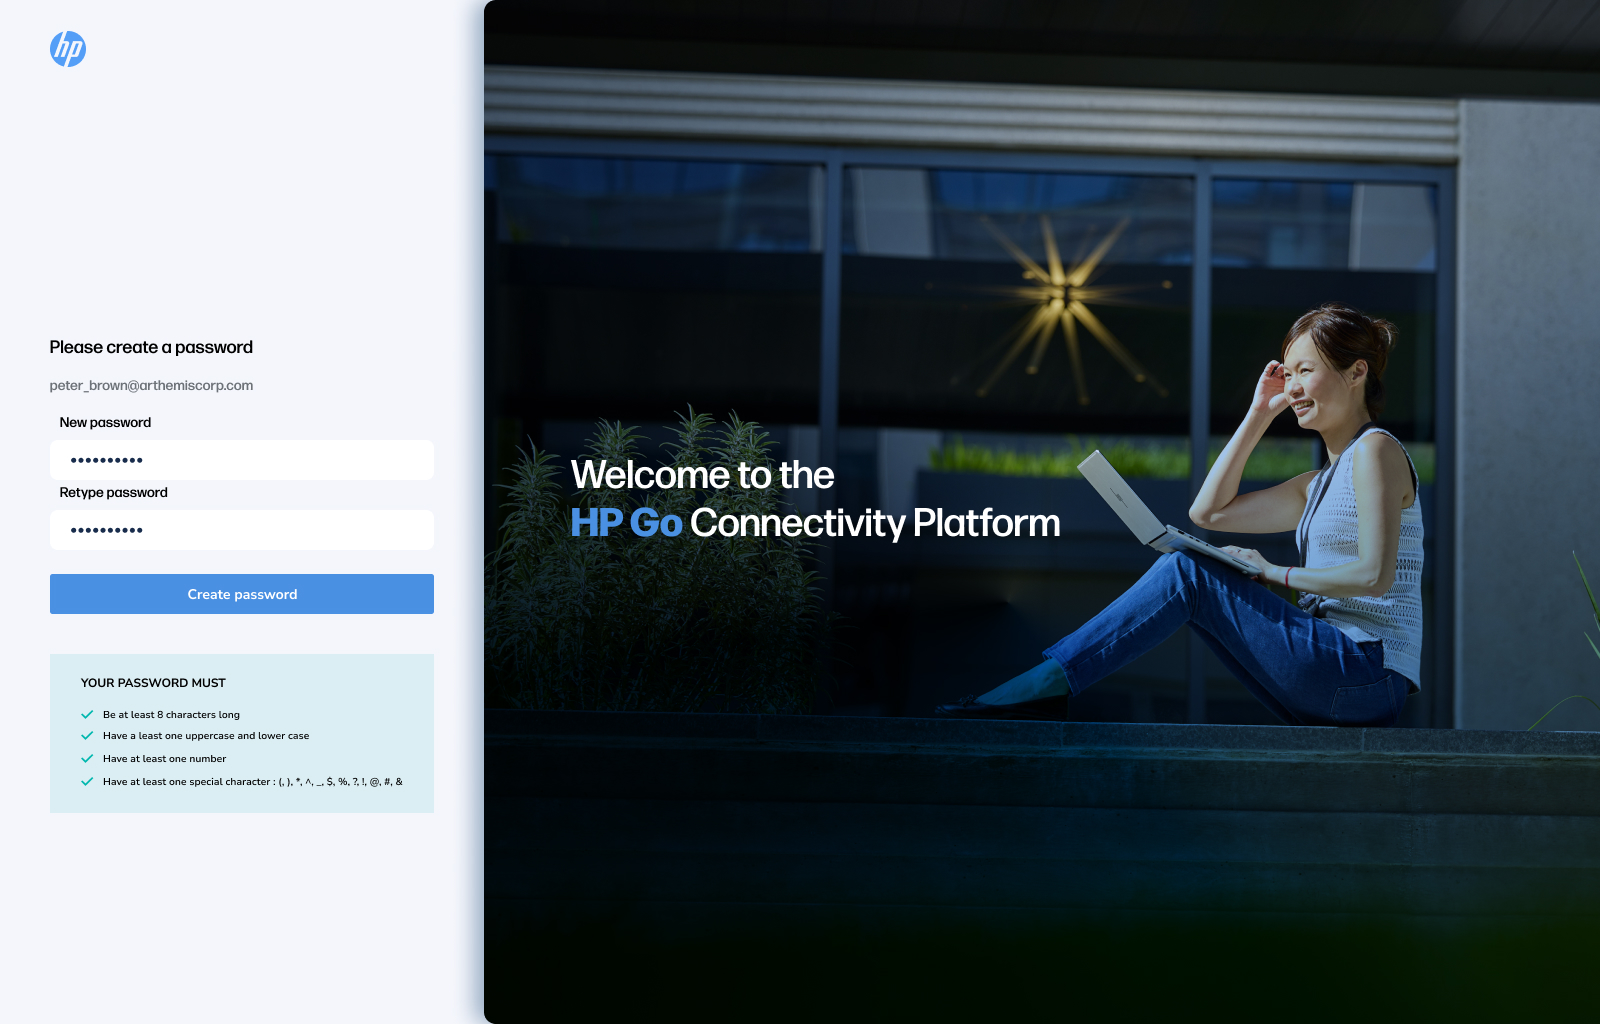Click the 'Please create a password' heading
Image resolution: width=1600 pixels, height=1024 pixels.
pos(151,347)
